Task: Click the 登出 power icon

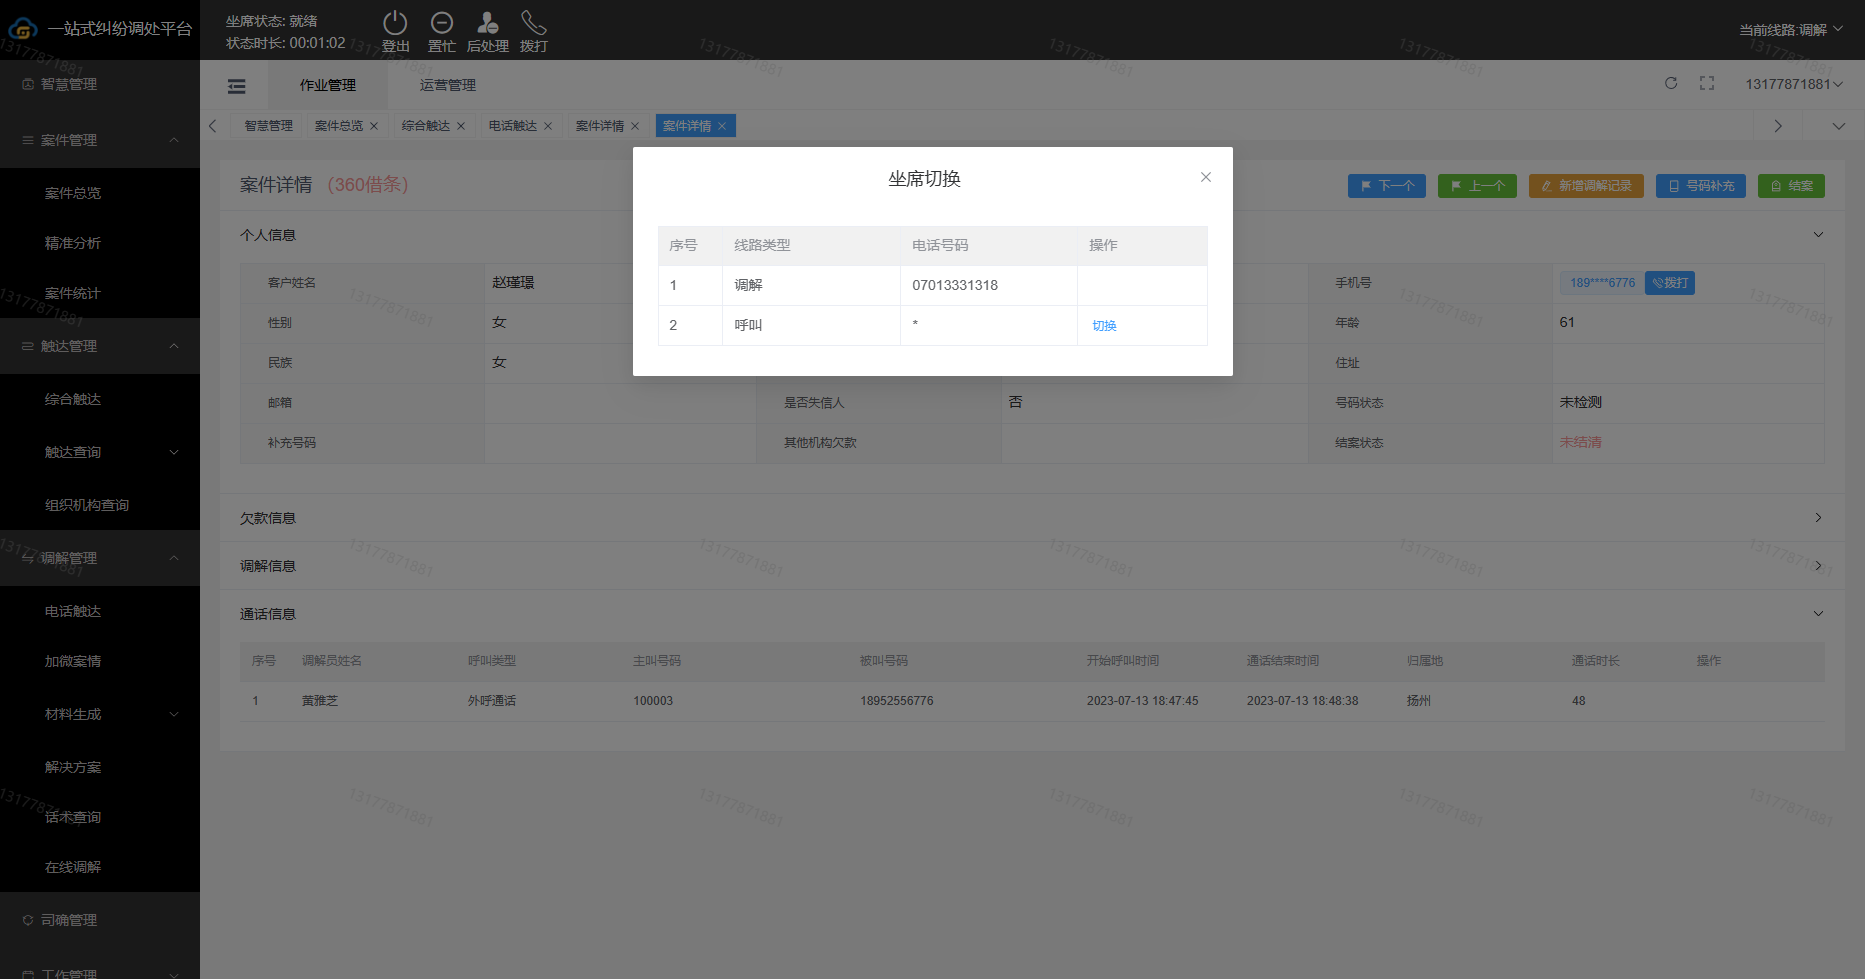Action: pos(395,23)
